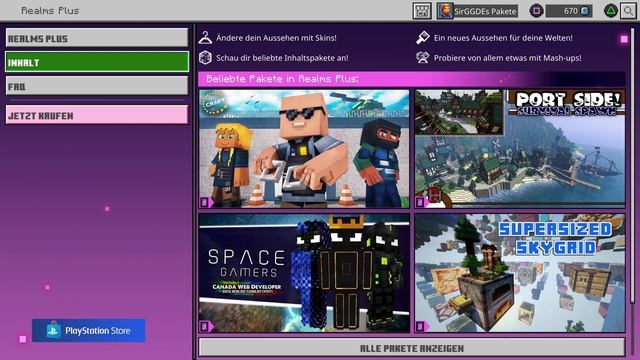Click the PlayStation logo in store button
This screenshot has width=640, height=360.
[53, 330]
